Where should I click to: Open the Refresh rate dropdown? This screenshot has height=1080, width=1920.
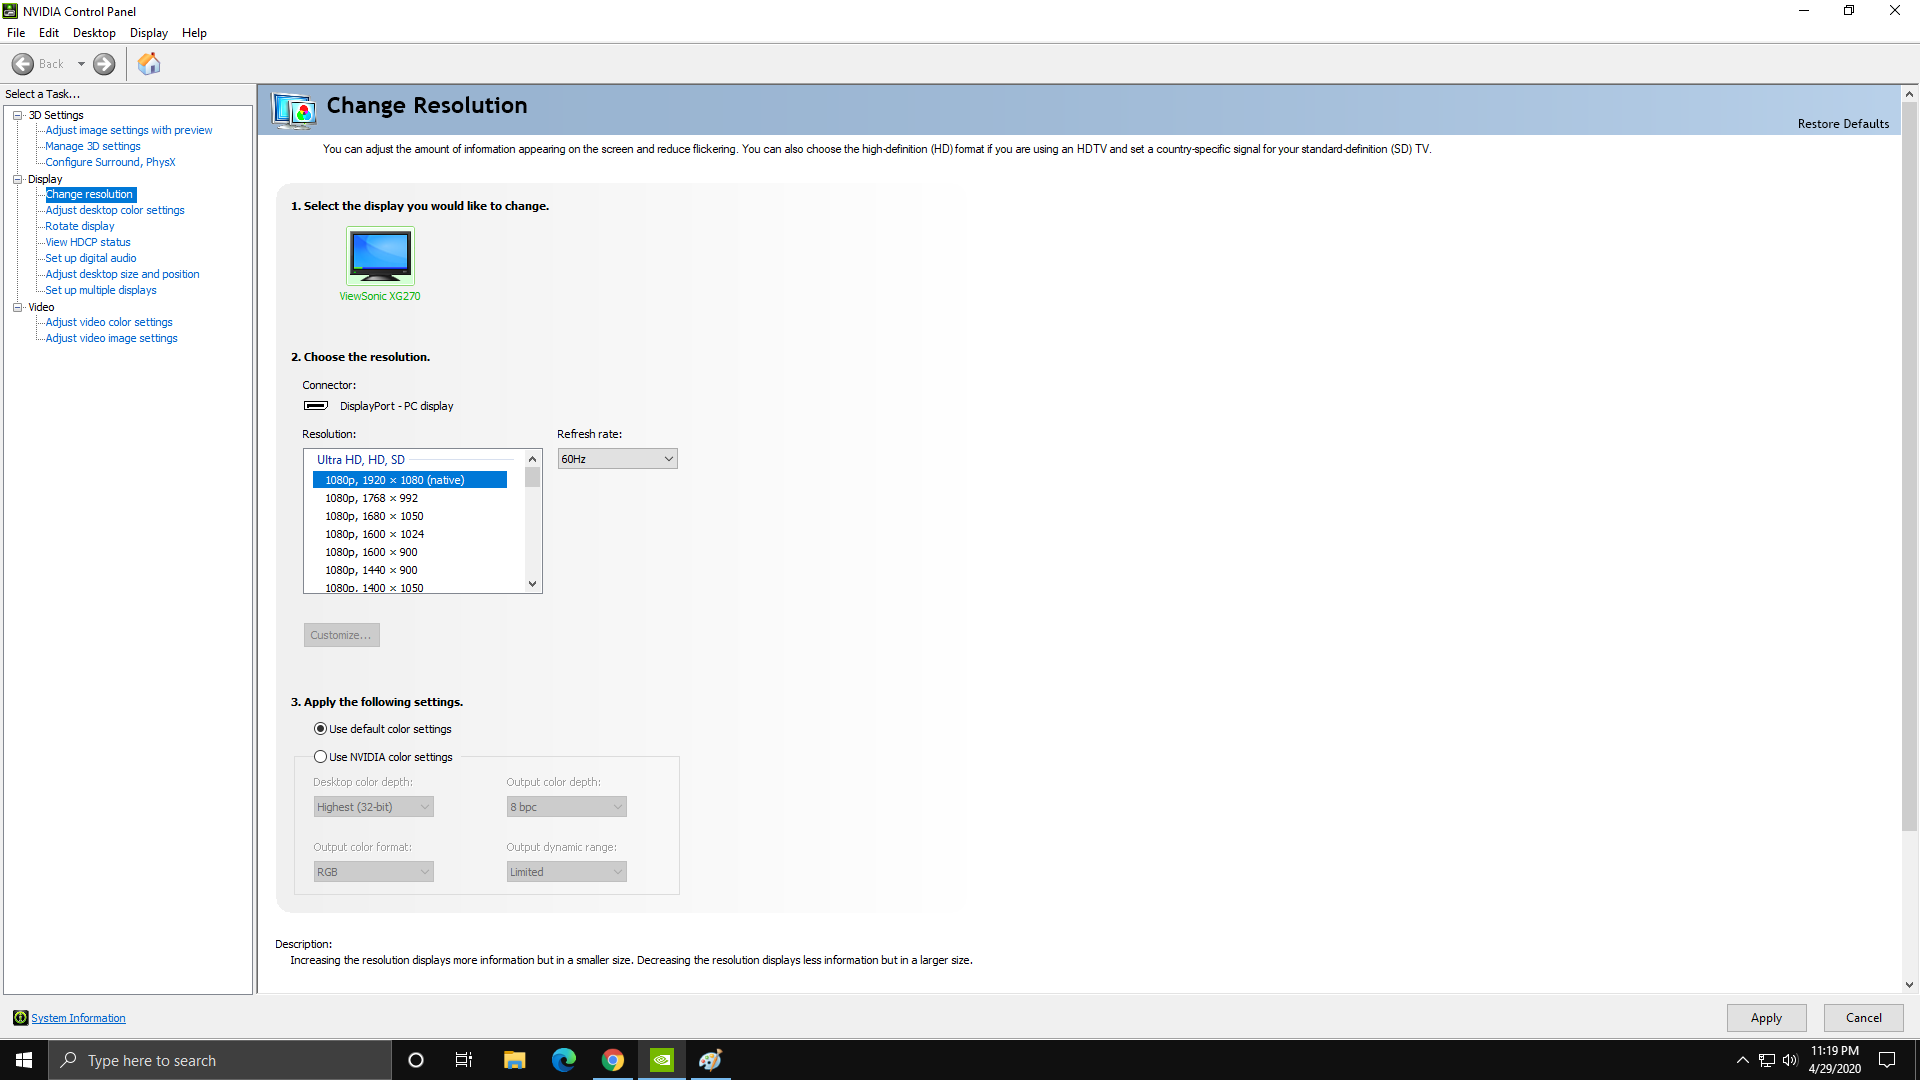coord(617,458)
